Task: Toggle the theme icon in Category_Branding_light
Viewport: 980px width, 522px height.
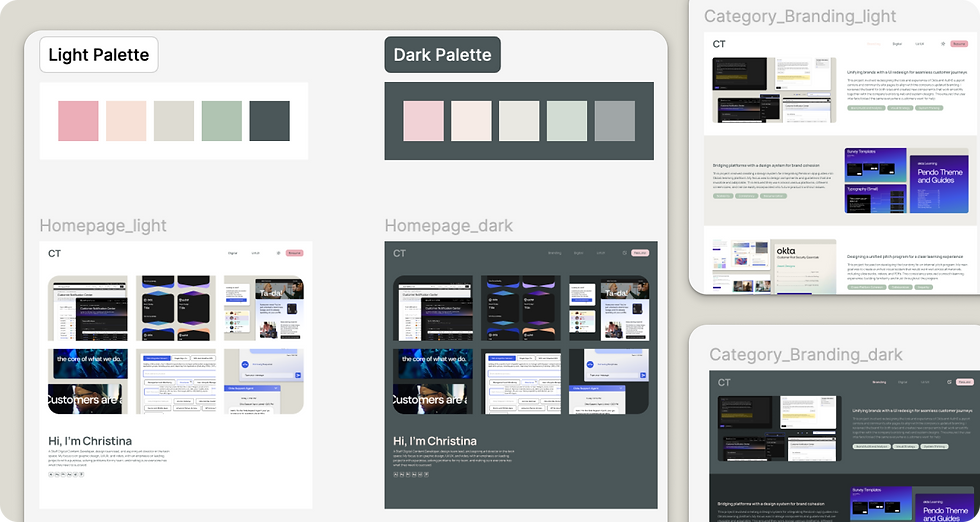Action: (x=943, y=44)
